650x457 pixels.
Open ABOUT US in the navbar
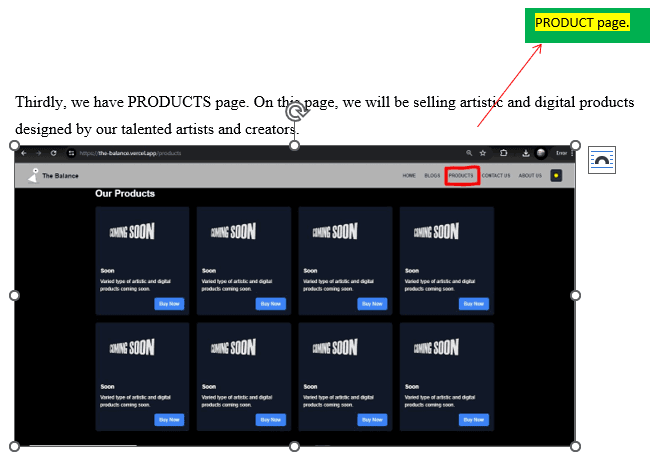[530, 176]
